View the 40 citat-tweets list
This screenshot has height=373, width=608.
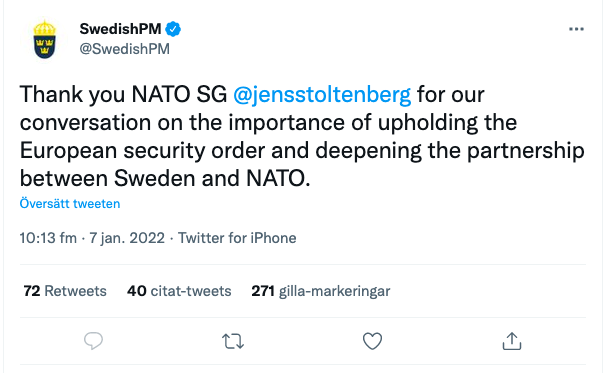tap(179, 291)
